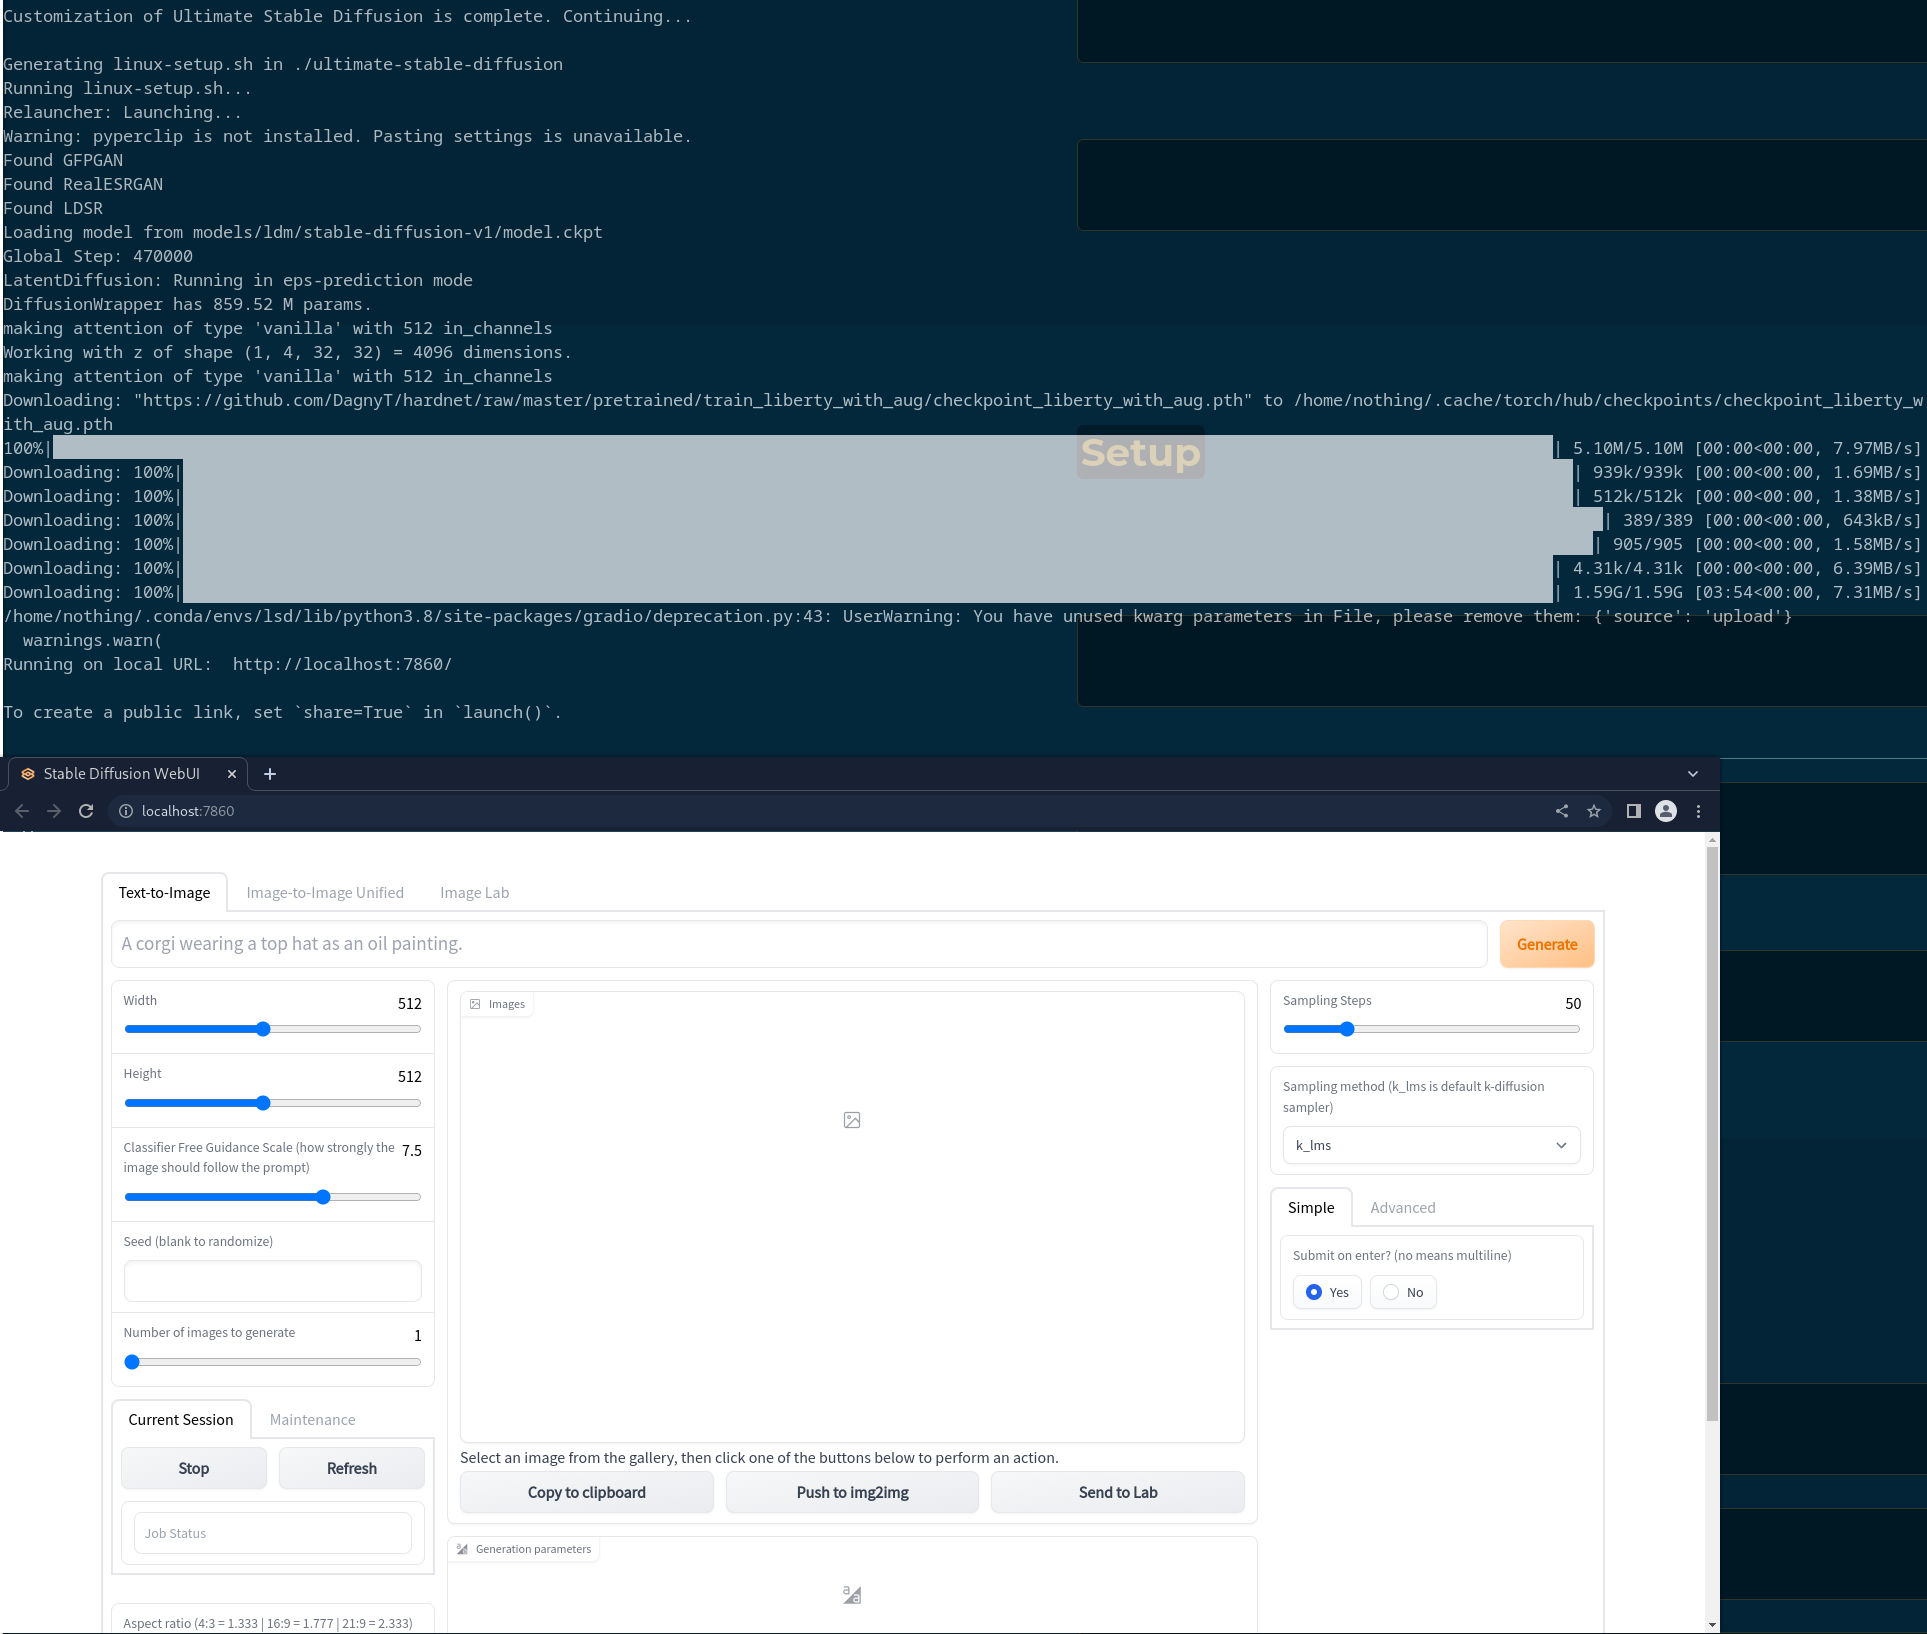Viewport: 1927px width, 1634px height.
Task: Click the browser back arrow
Action: click(x=22, y=811)
